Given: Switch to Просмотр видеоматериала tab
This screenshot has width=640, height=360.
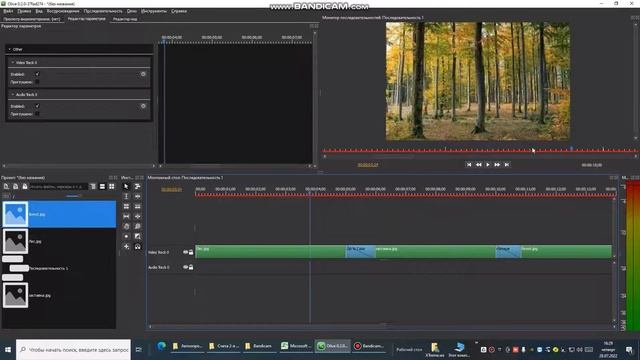Looking at the screenshot, I should click(x=32, y=19).
